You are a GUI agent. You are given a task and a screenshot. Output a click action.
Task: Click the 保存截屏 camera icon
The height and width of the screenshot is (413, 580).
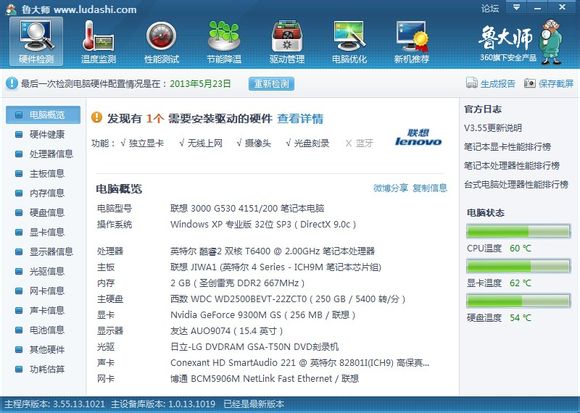[x=529, y=83]
